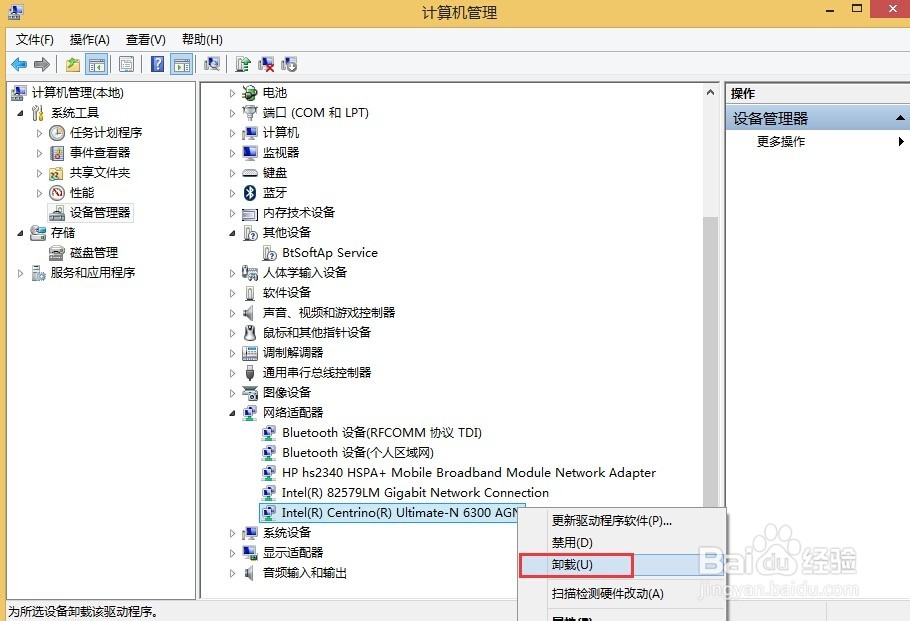Click the 任务计划程序 clock icon

pos(57,133)
